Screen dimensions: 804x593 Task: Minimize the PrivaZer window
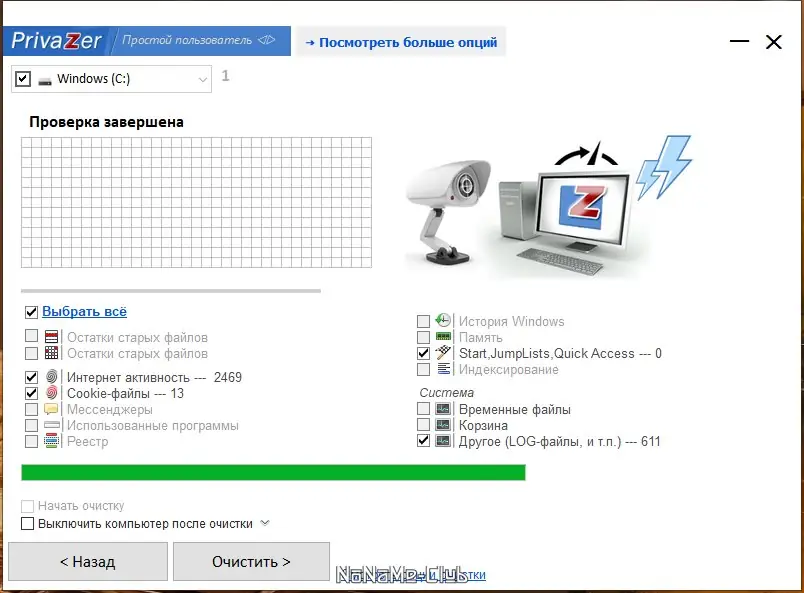[x=739, y=41]
